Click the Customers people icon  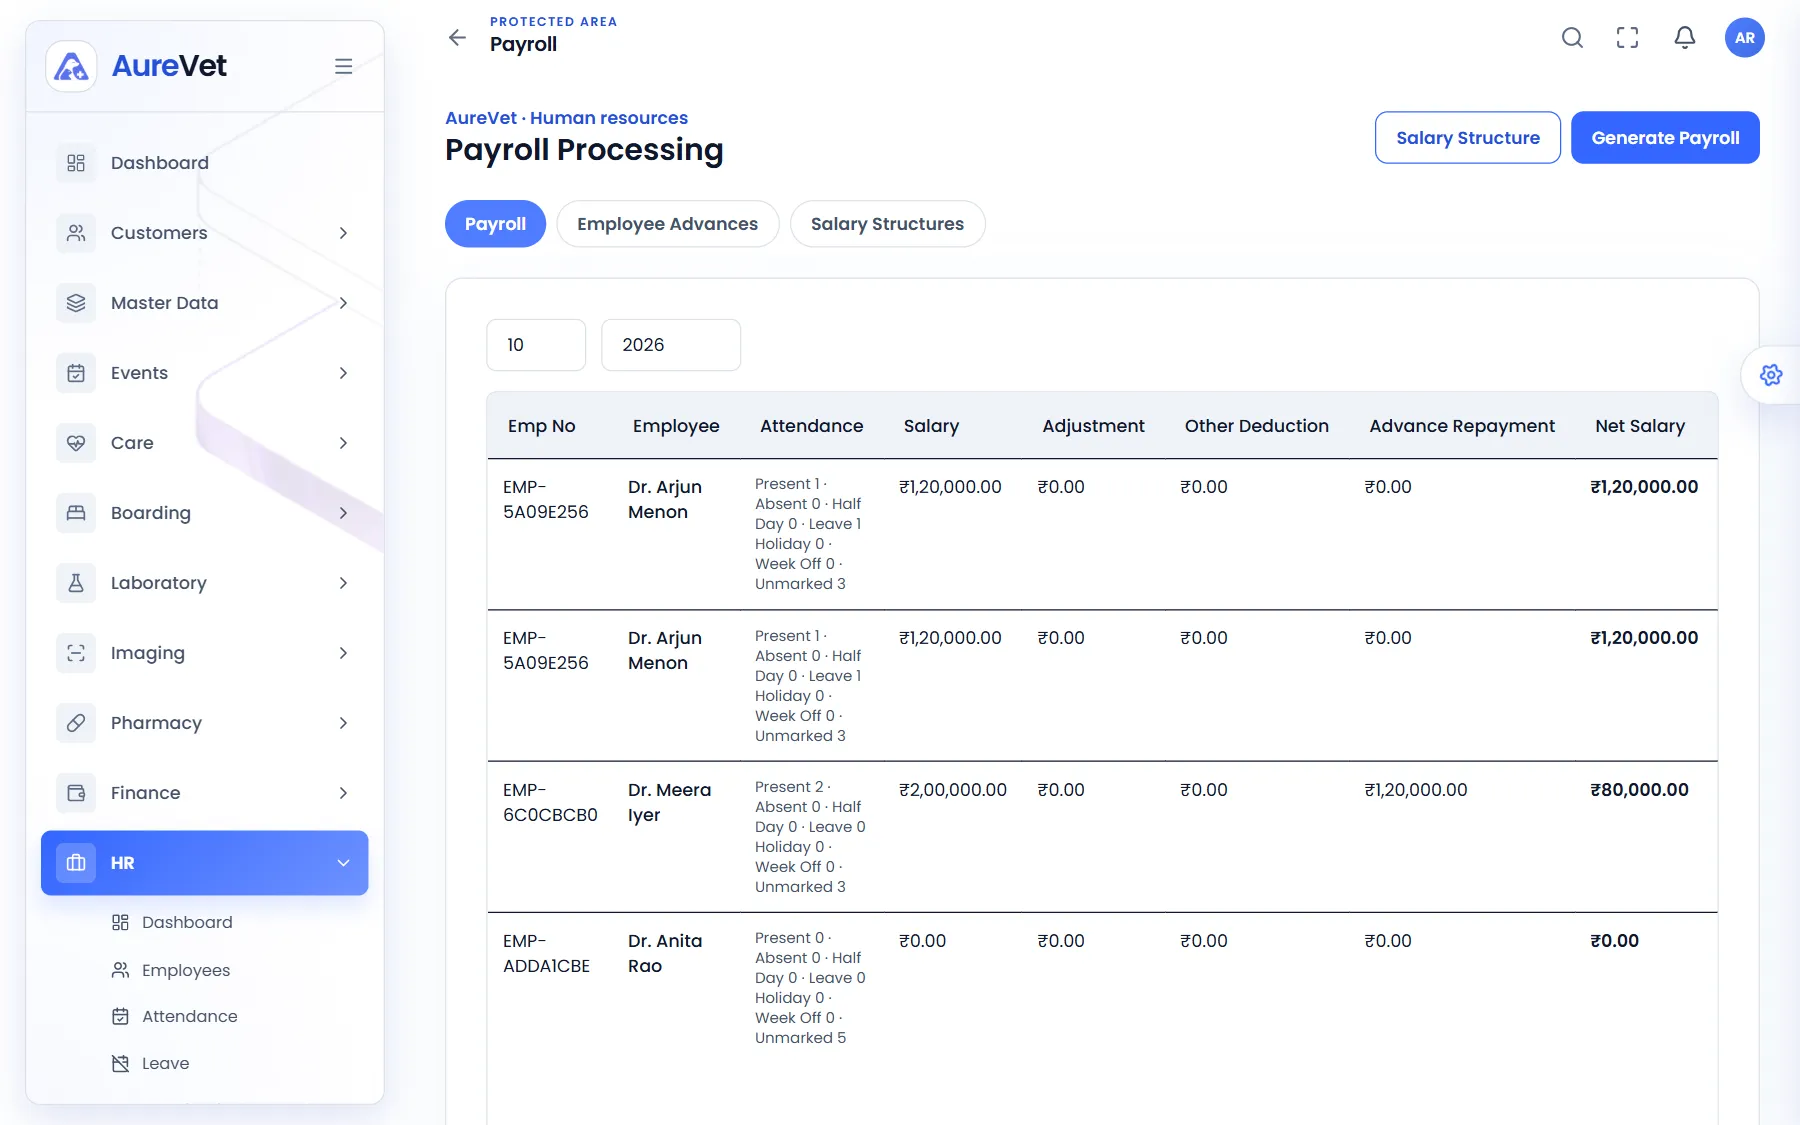pos(76,233)
